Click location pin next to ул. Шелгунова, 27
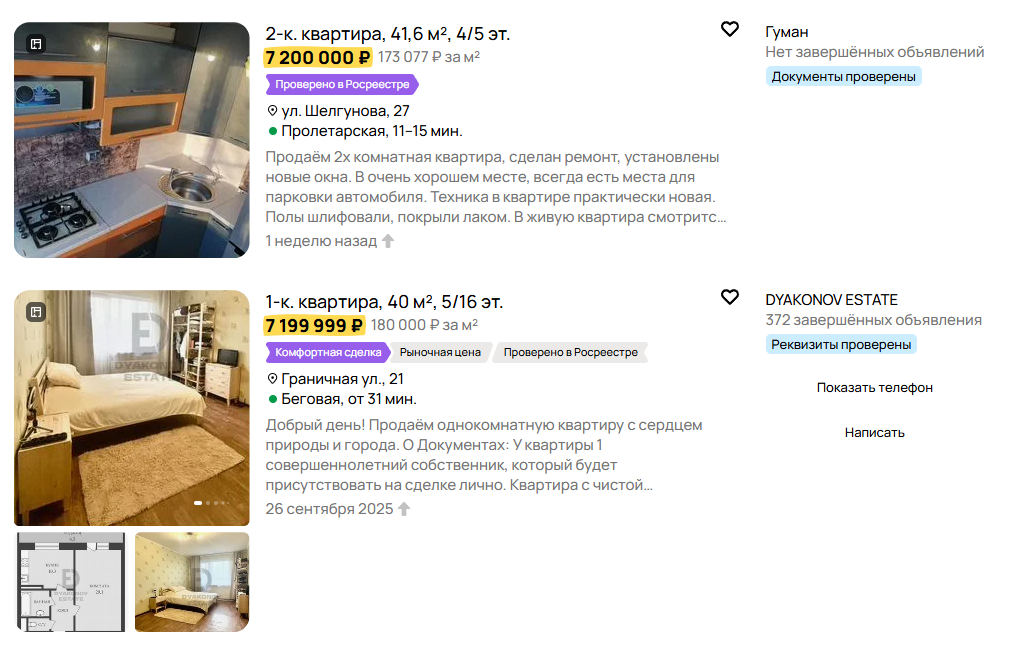The width and height of the screenshot is (1036, 647). (272, 110)
